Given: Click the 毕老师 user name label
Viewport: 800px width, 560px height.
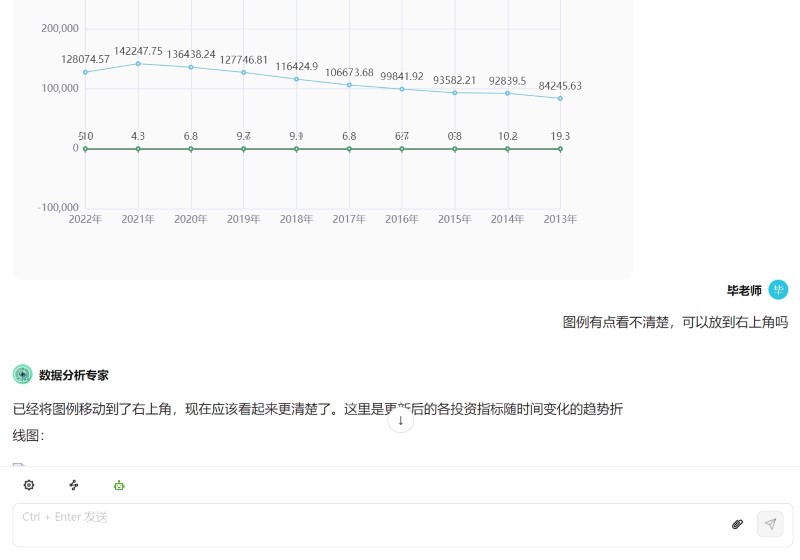Looking at the screenshot, I should point(744,291).
